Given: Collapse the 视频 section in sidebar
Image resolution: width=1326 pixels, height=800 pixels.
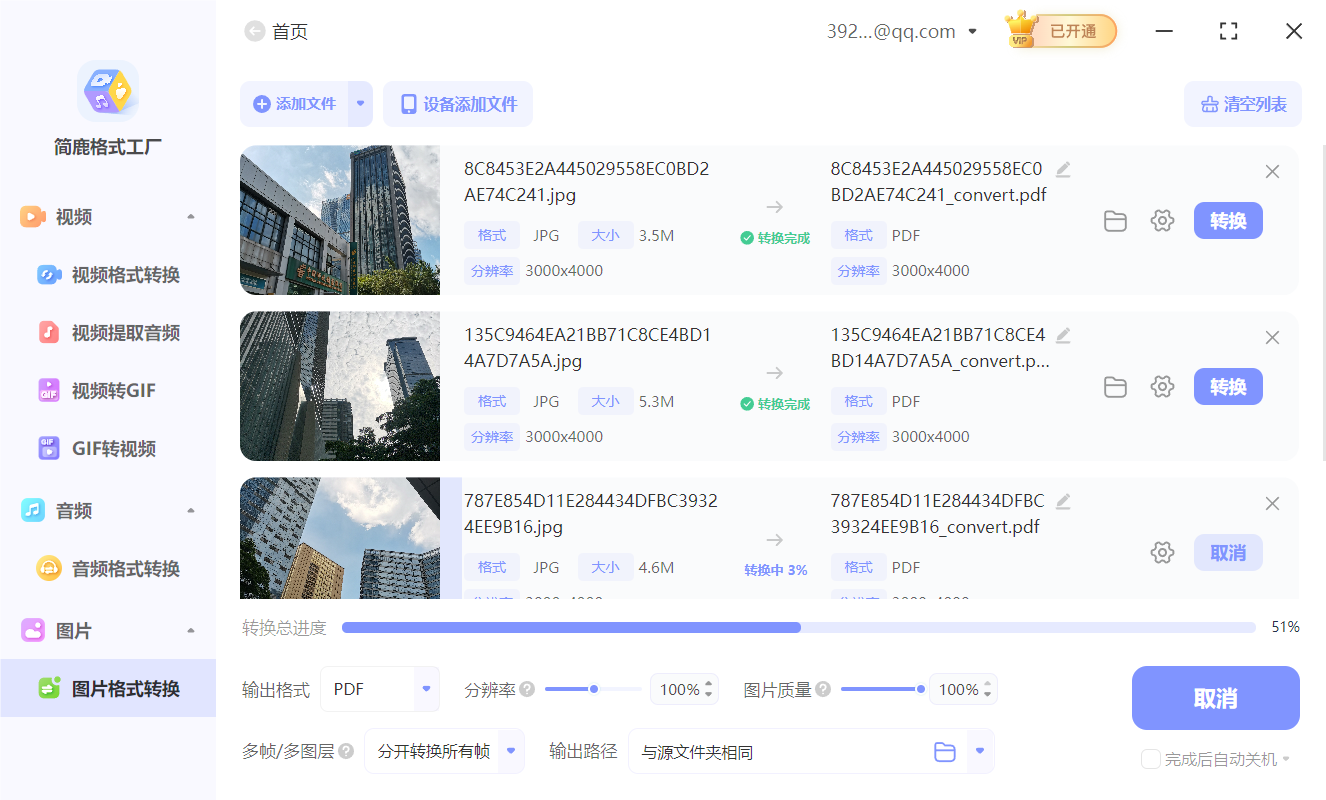Looking at the screenshot, I should (x=192, y=214).
